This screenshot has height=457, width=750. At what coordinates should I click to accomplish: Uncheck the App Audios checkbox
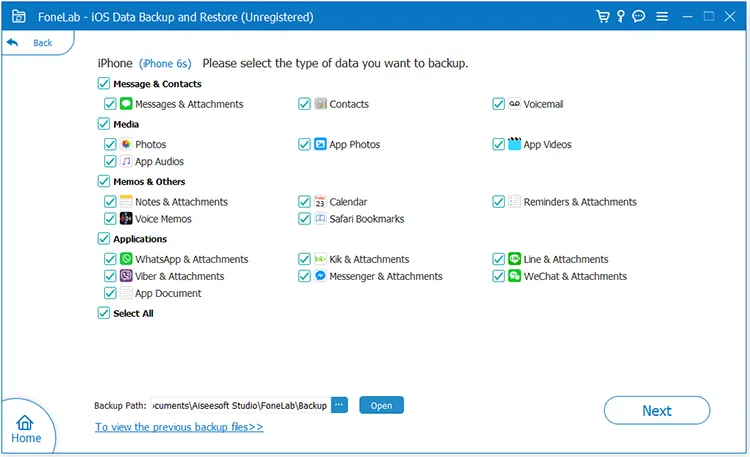click(x=110, y=161)
